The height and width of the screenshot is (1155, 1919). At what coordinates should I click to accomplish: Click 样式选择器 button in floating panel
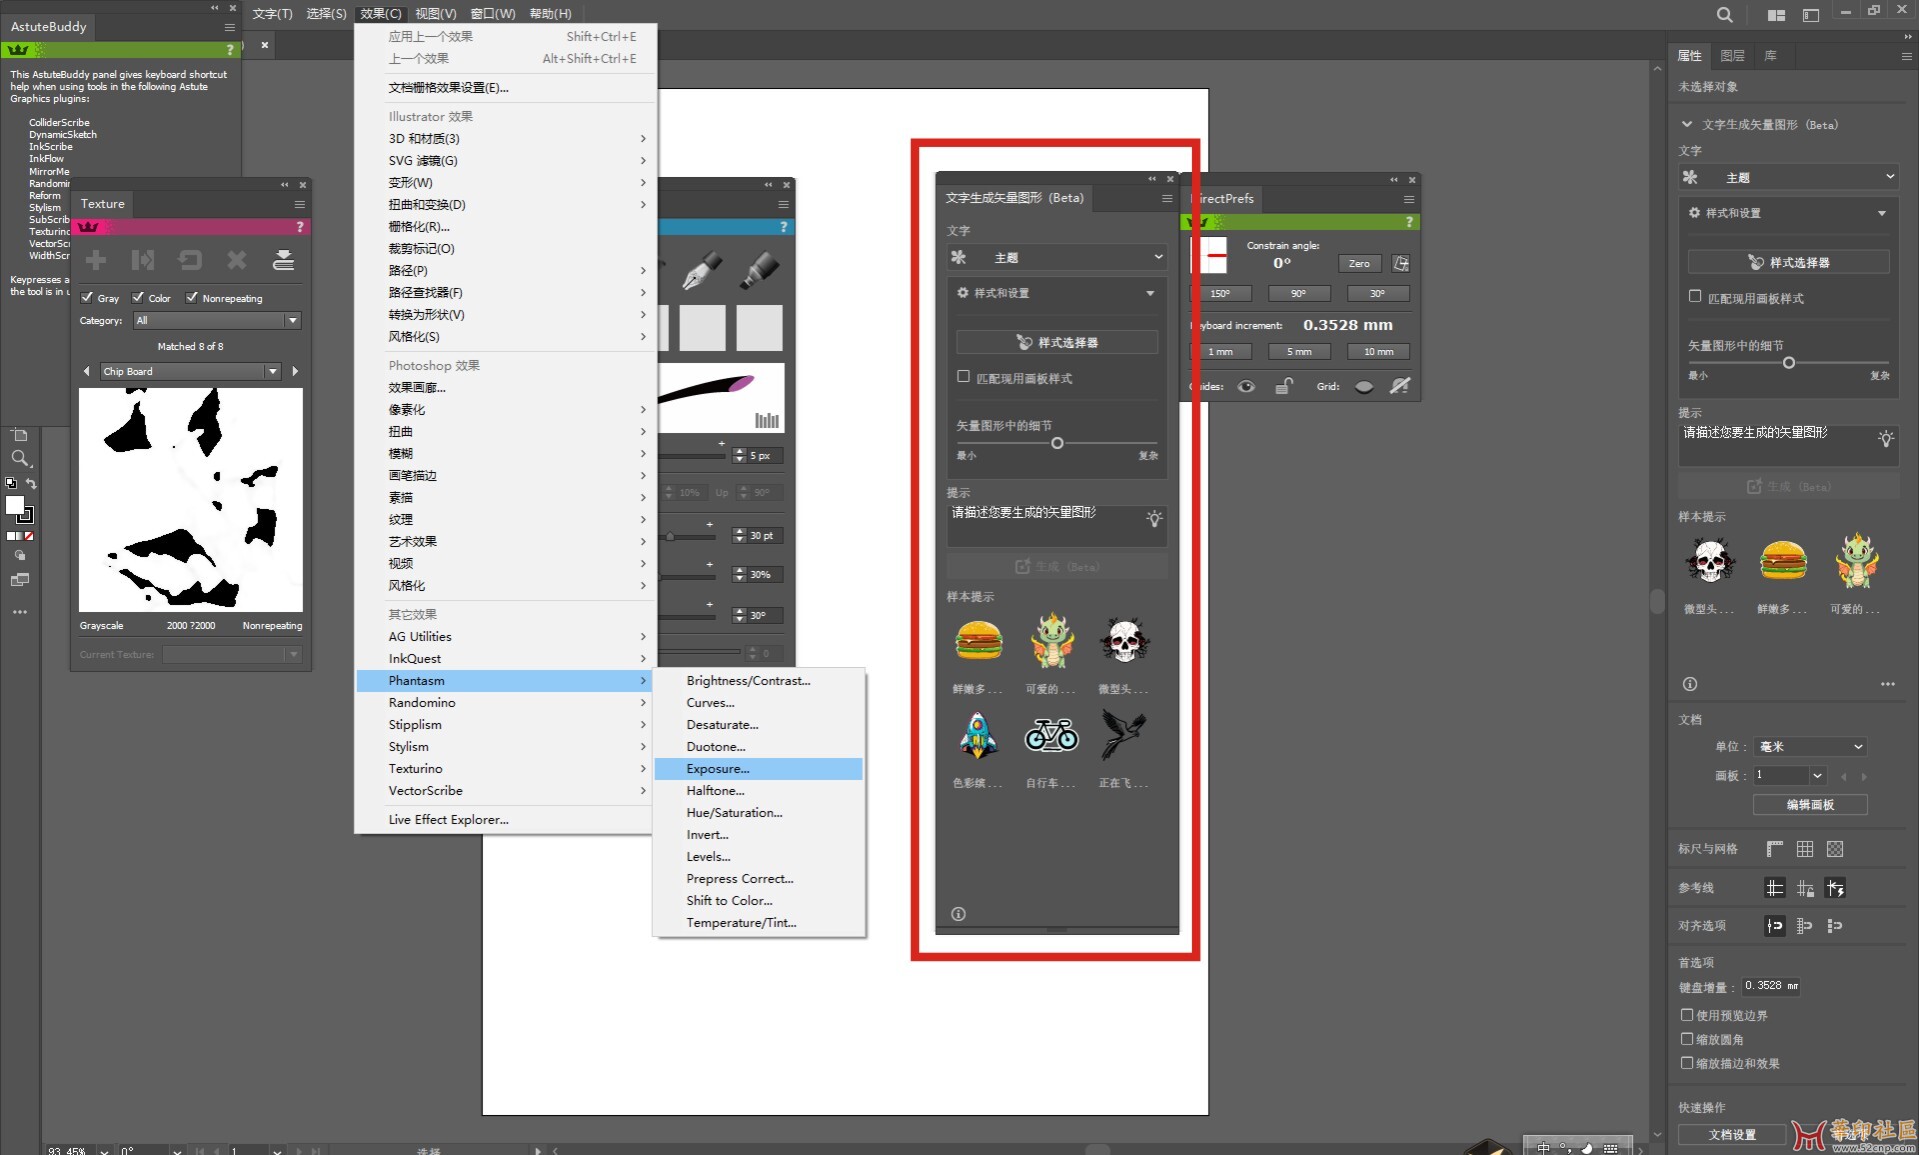(1057, 342)
